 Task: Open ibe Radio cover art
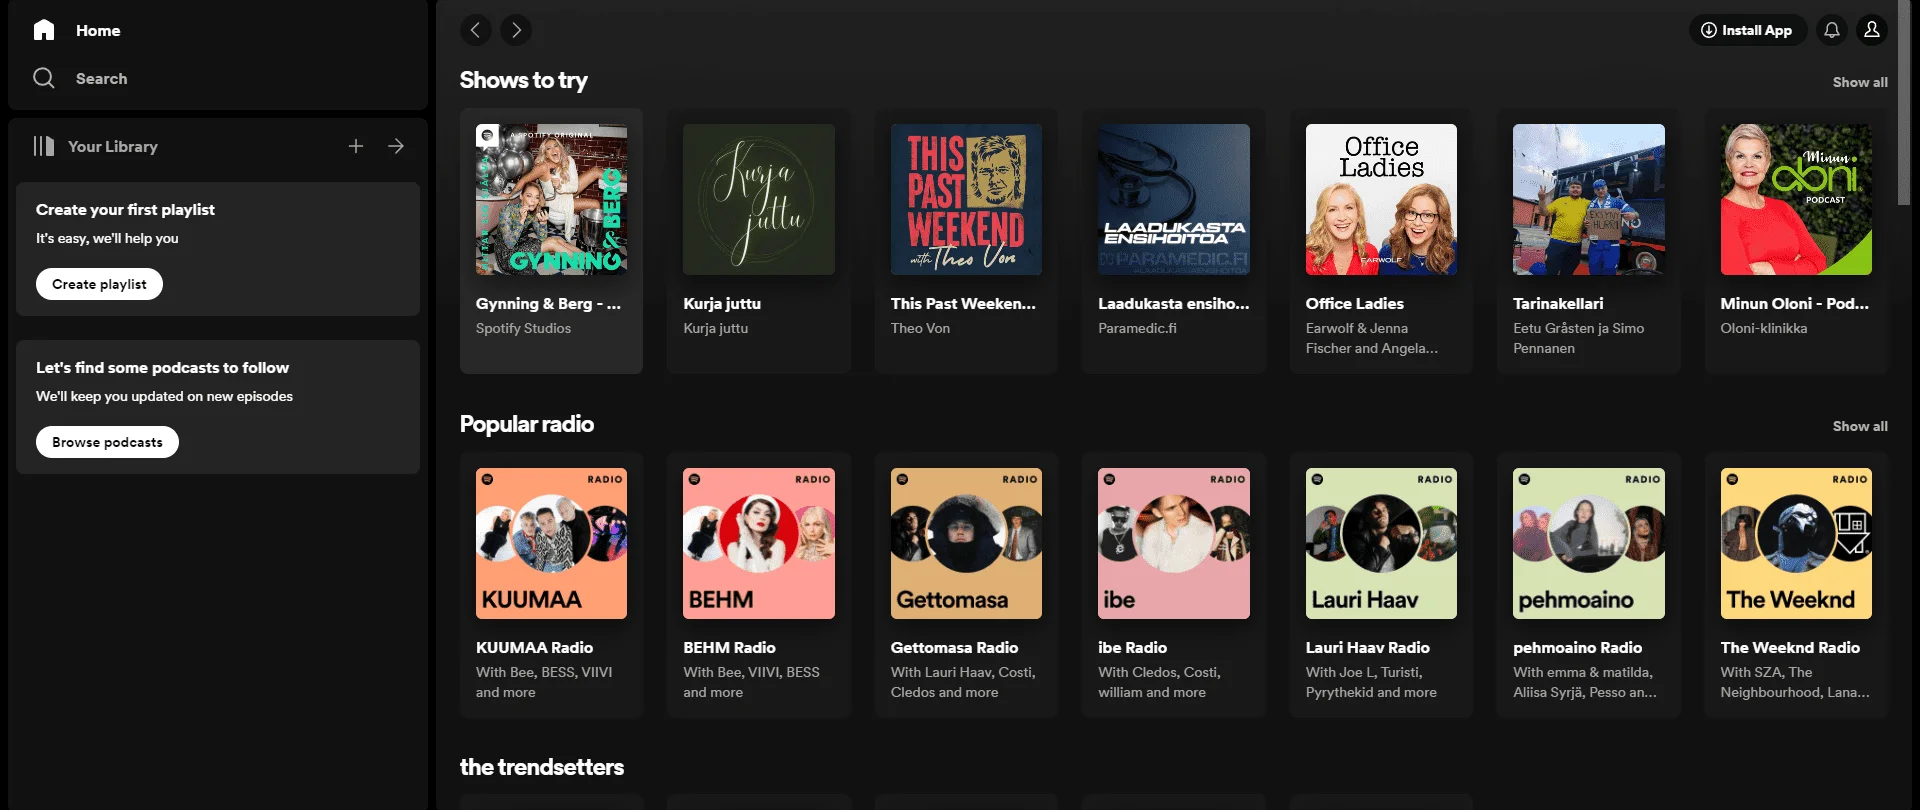(x=1174, y=543)
